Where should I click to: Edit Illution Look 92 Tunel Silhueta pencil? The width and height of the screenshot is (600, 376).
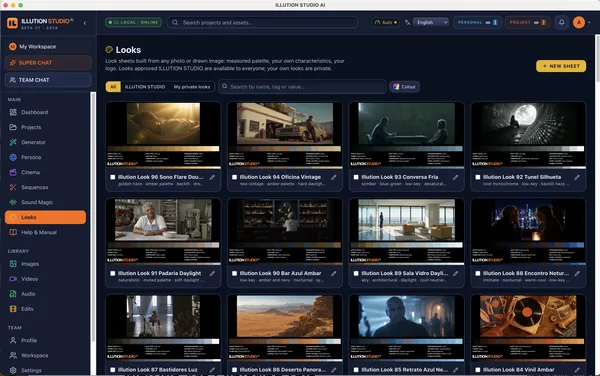(577, 177)
